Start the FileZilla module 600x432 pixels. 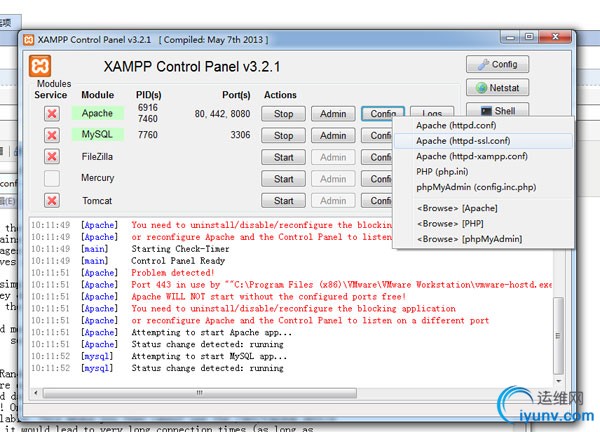click(x=283, y=157)
